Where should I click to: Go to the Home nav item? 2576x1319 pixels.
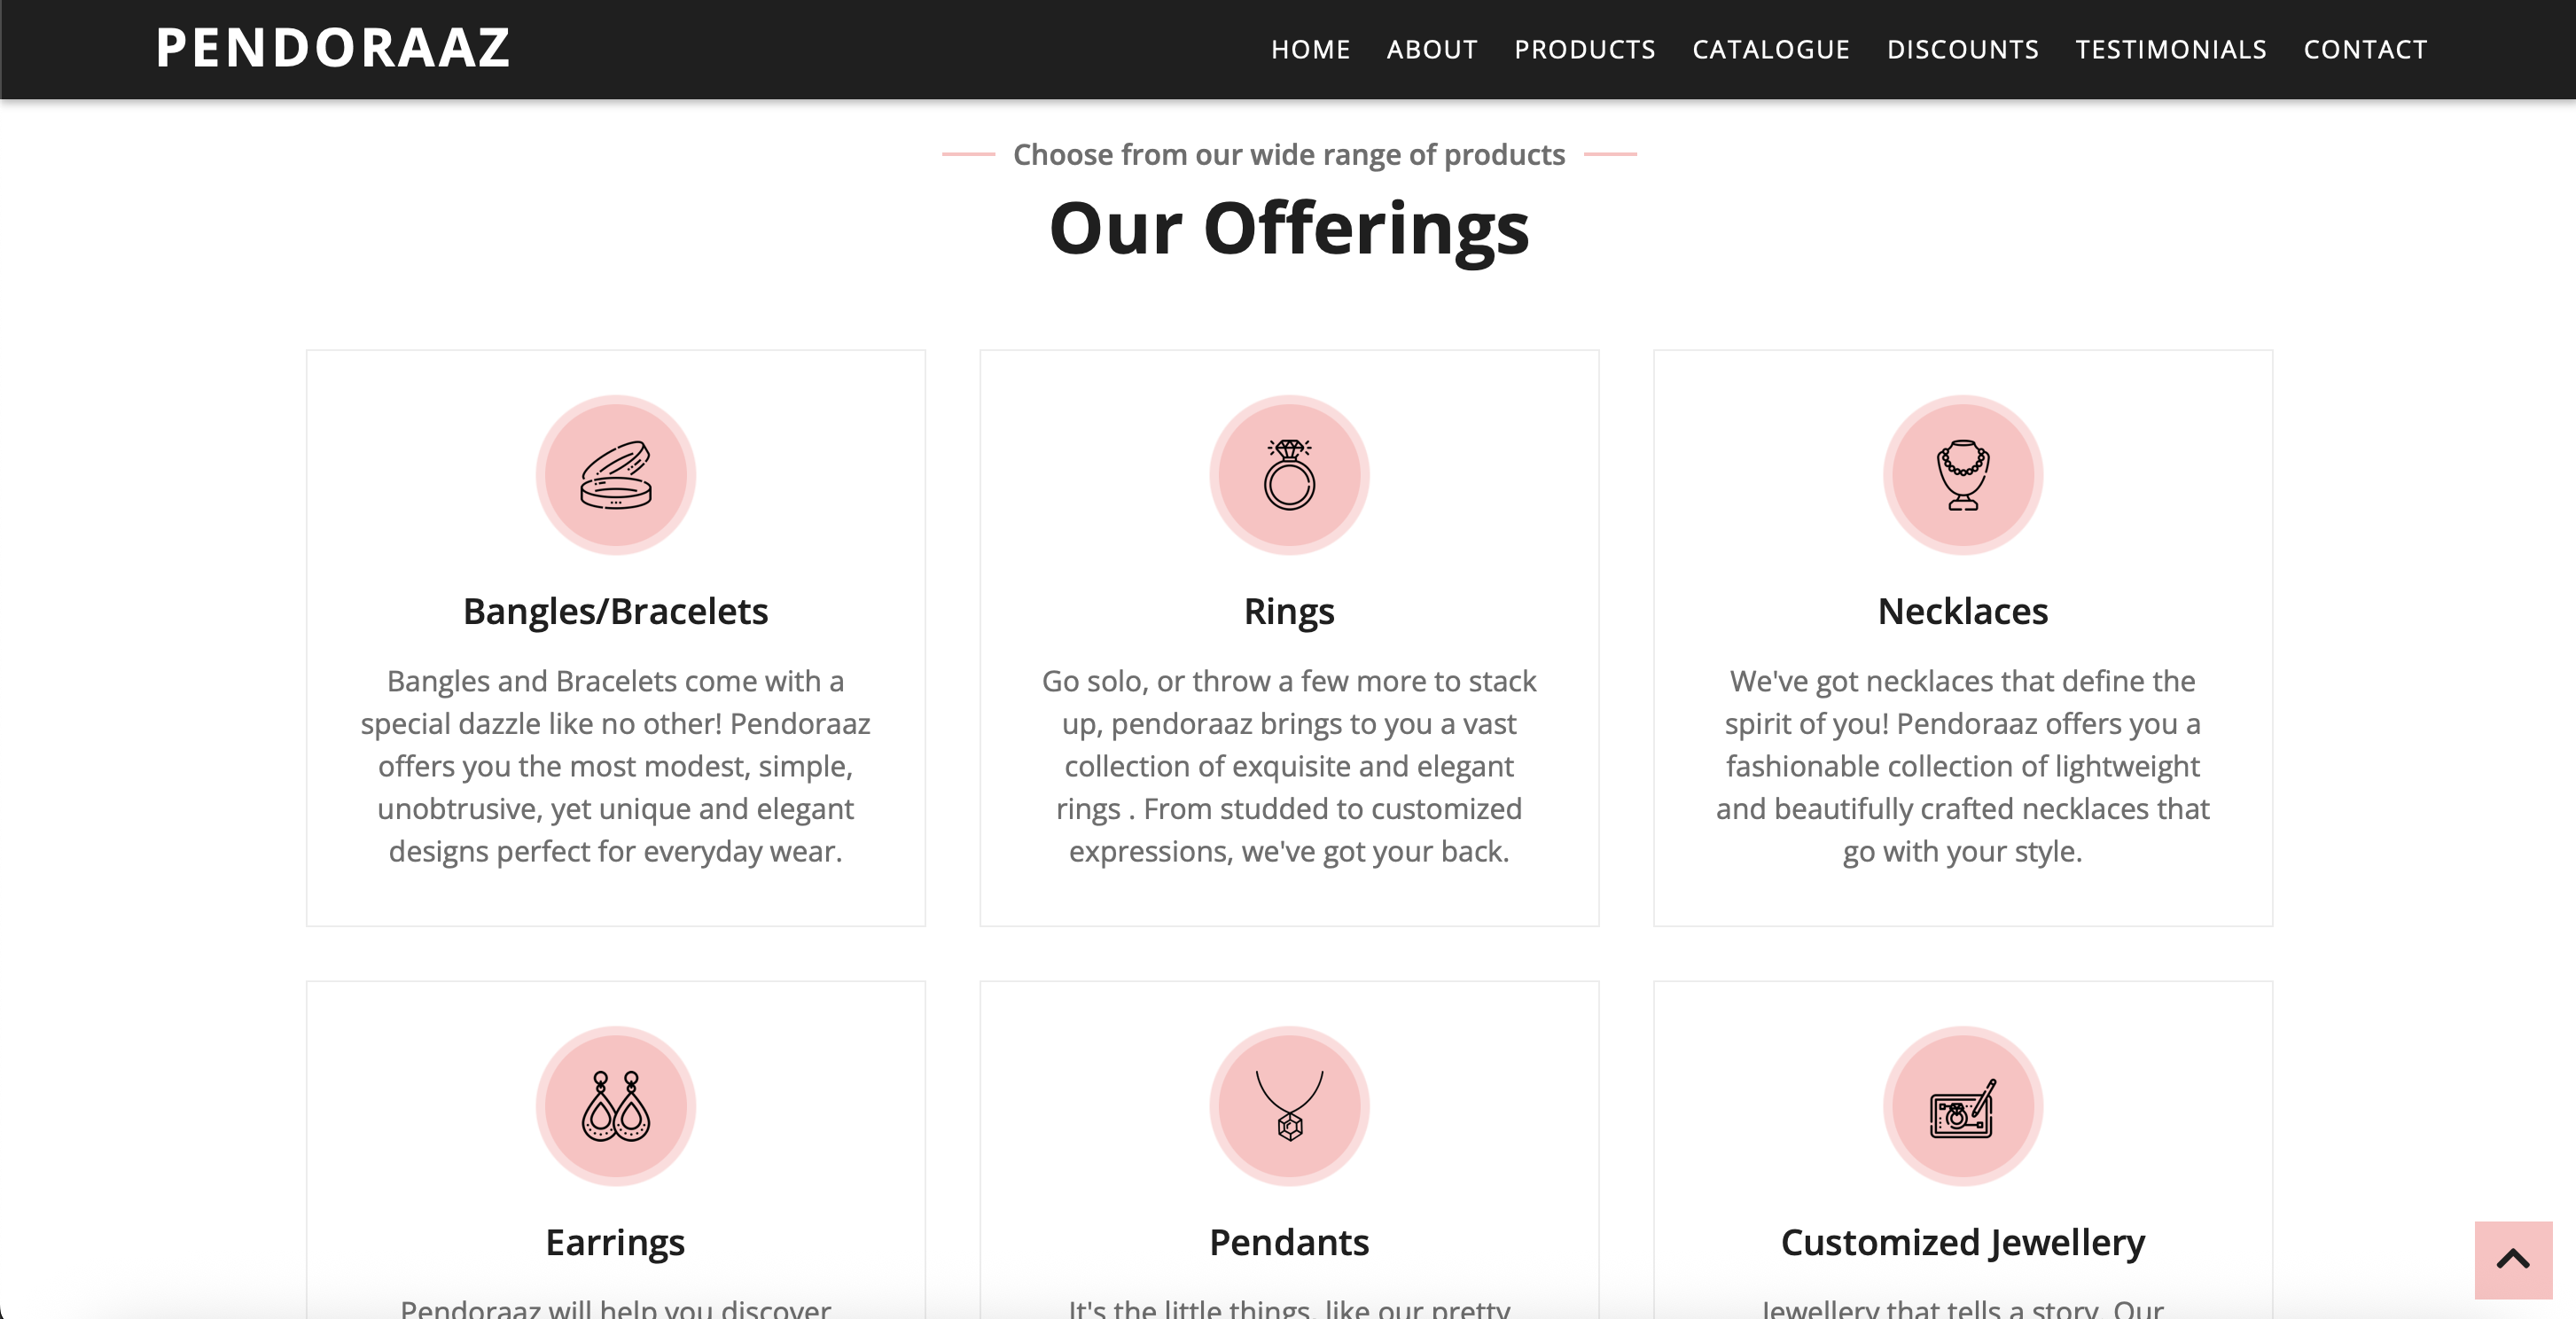pos(1310,50)
